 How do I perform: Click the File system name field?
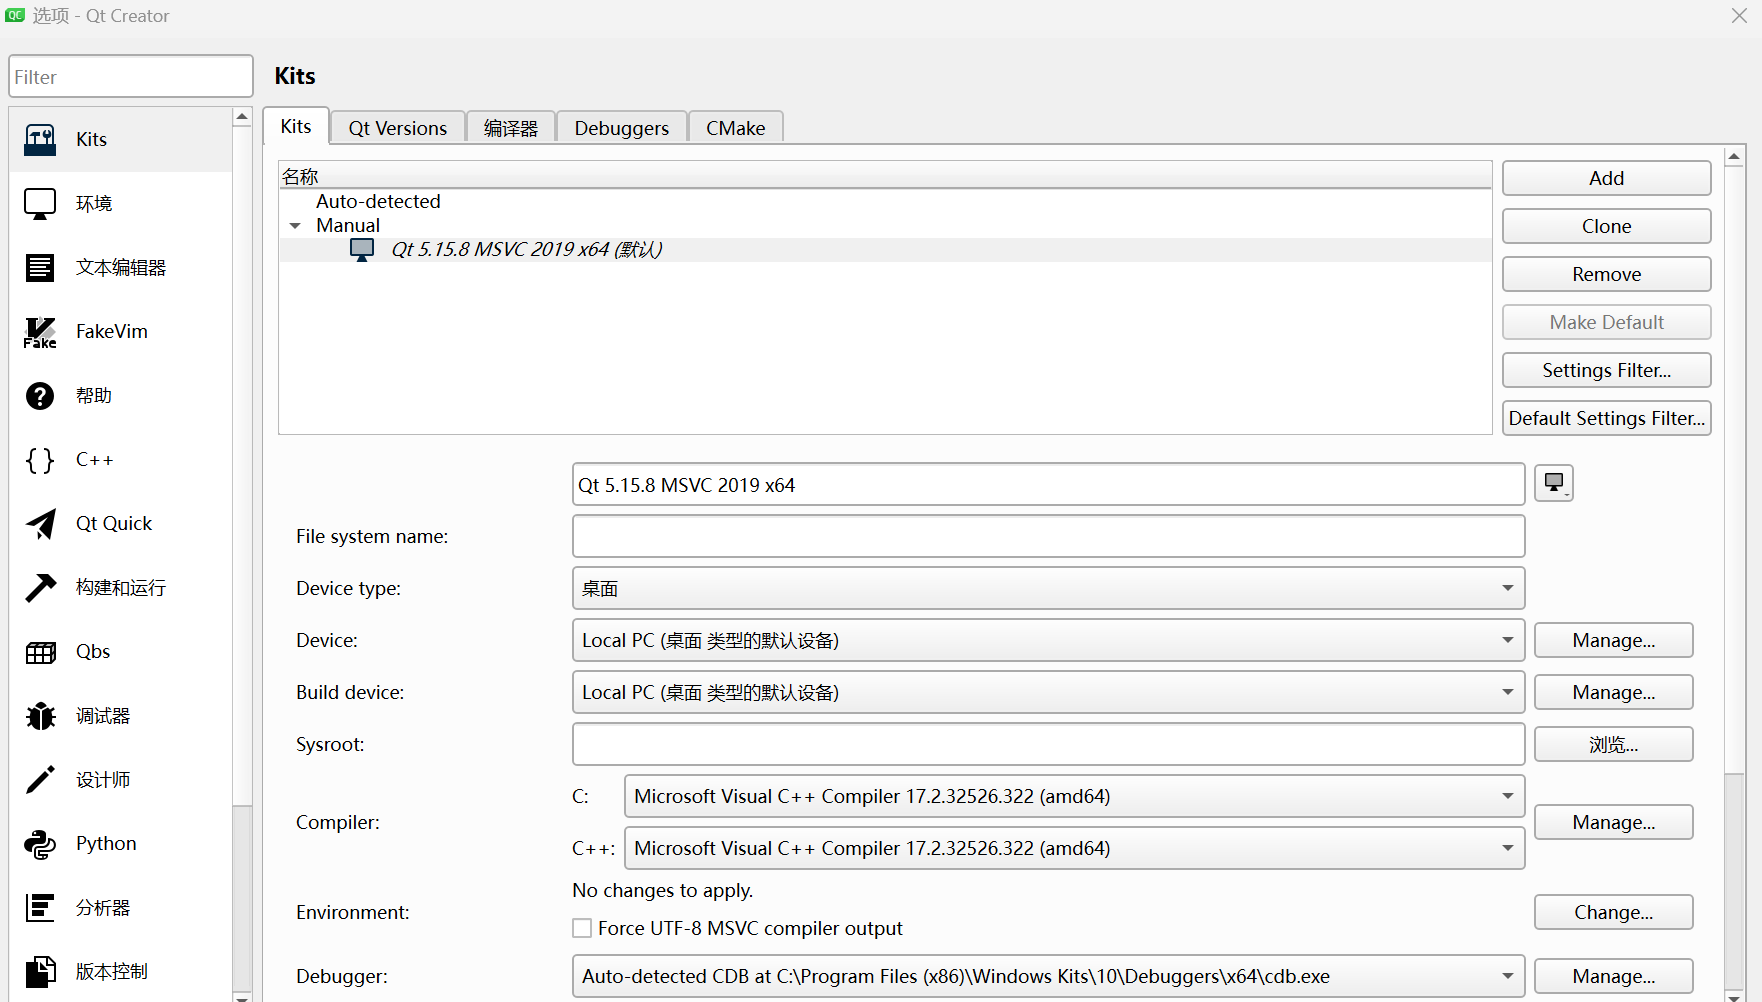point(1048,536)
